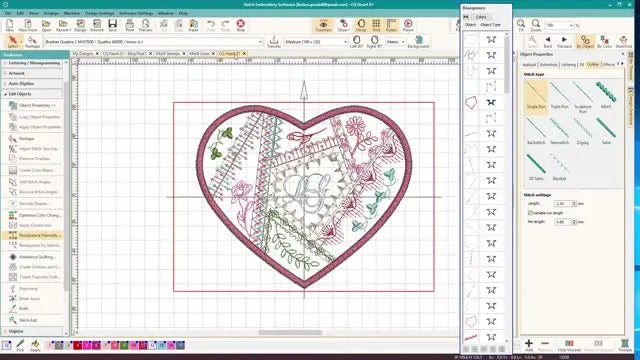640x360 pixels.
Task: Print the design with Print icon
Action: pos(129,25)
